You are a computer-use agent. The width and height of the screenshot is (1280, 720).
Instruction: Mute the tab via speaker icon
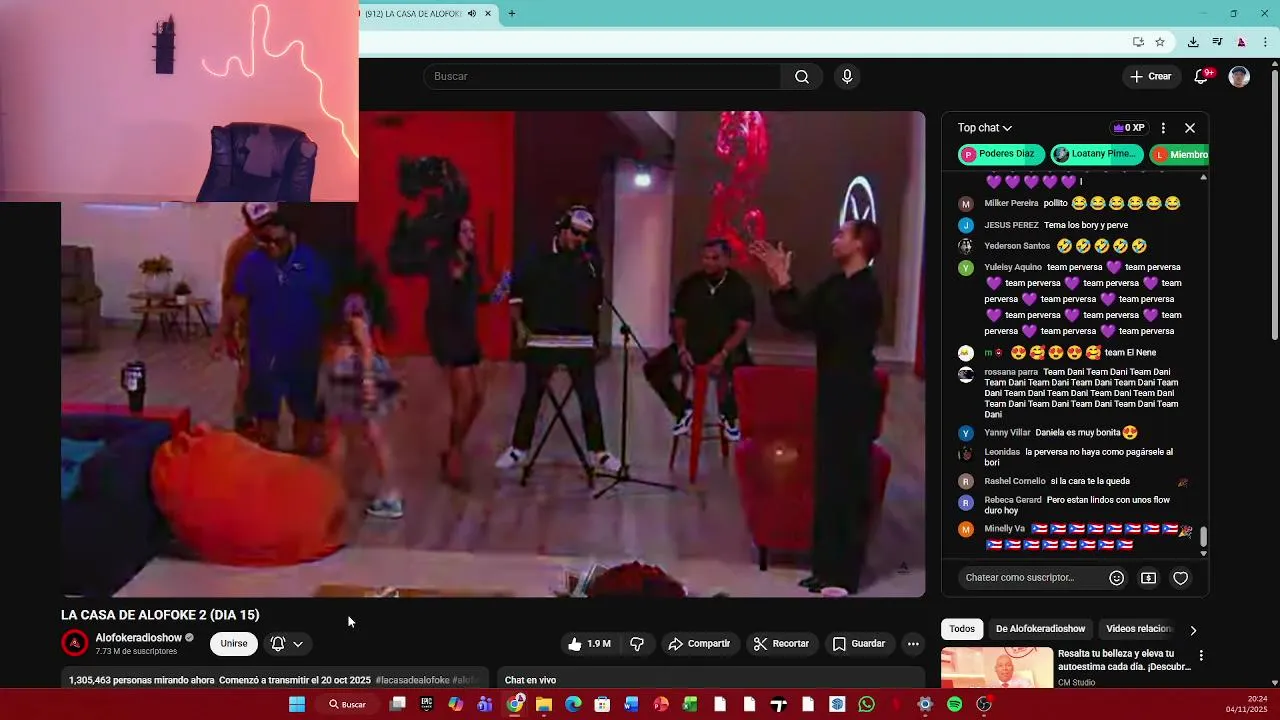point(472,14)
